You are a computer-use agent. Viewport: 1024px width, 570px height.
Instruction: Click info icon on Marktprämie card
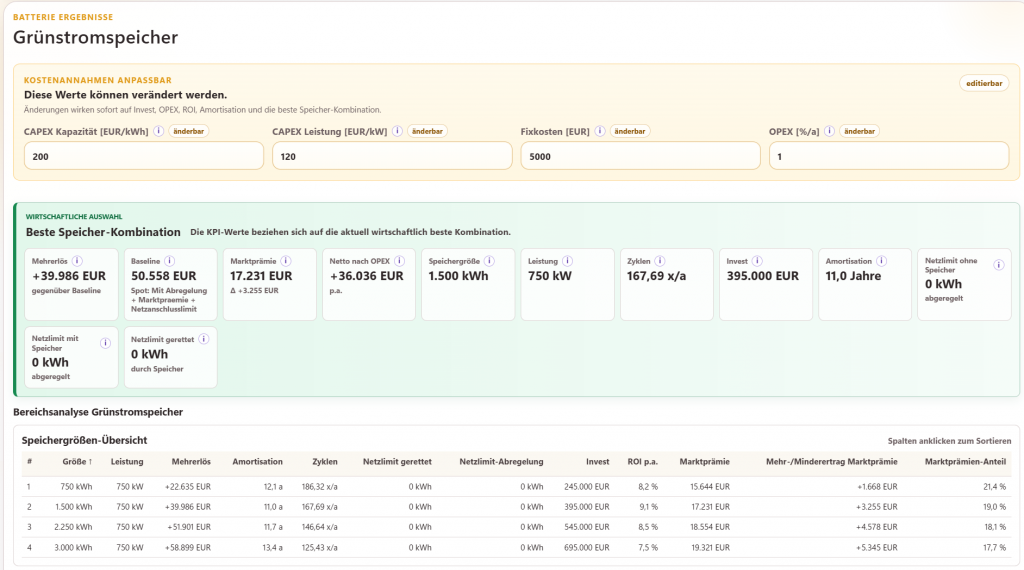pos(285,261)
